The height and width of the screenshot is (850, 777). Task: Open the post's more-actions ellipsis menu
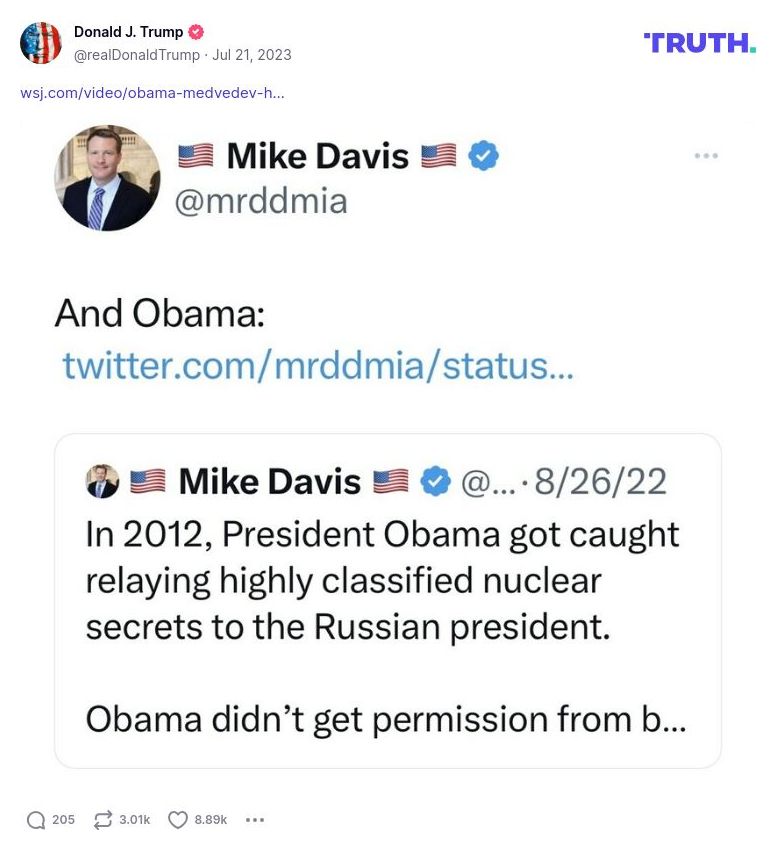[255, 819]
